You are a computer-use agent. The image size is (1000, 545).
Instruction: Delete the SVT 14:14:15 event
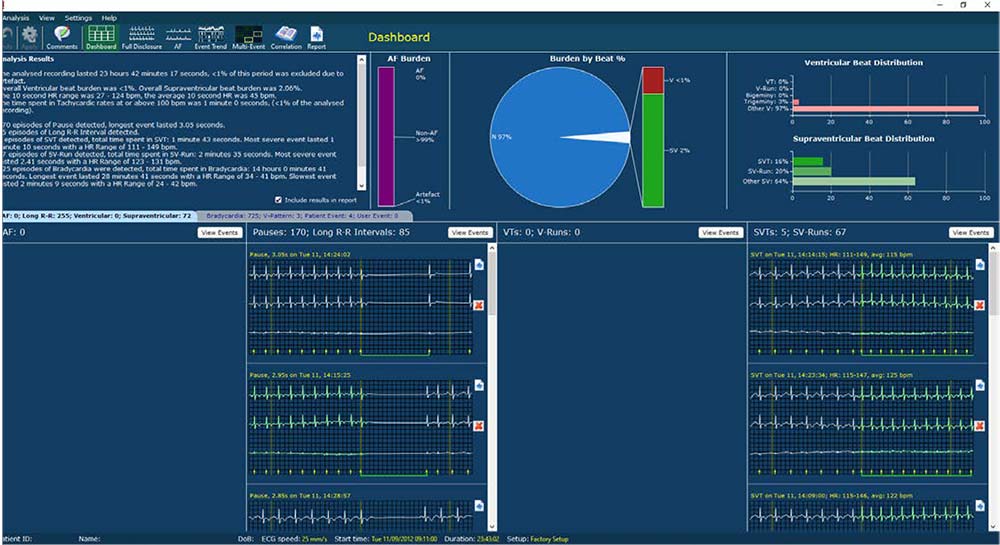(980, 305)
